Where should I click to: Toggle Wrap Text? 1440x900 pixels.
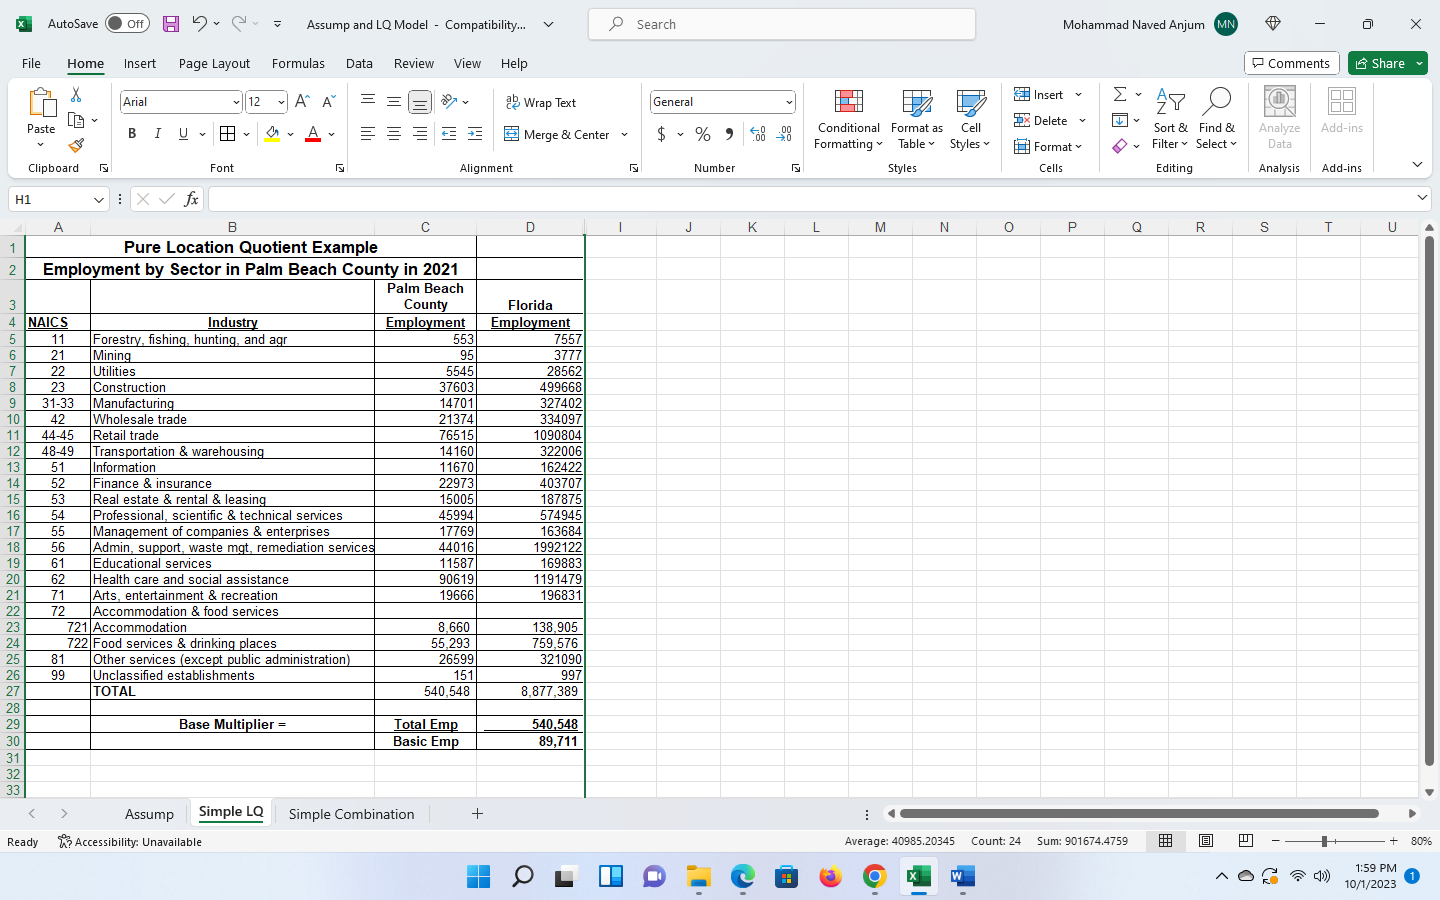(541, 102)
